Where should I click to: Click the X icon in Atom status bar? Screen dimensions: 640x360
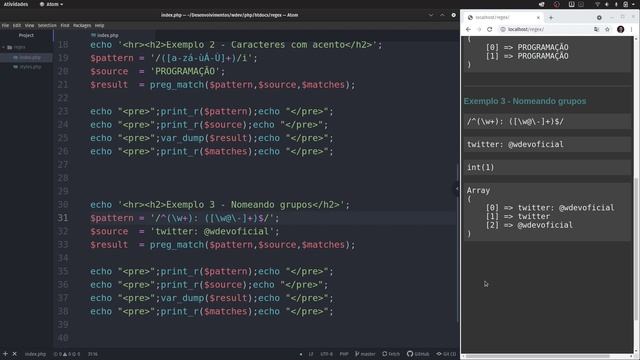15,354
